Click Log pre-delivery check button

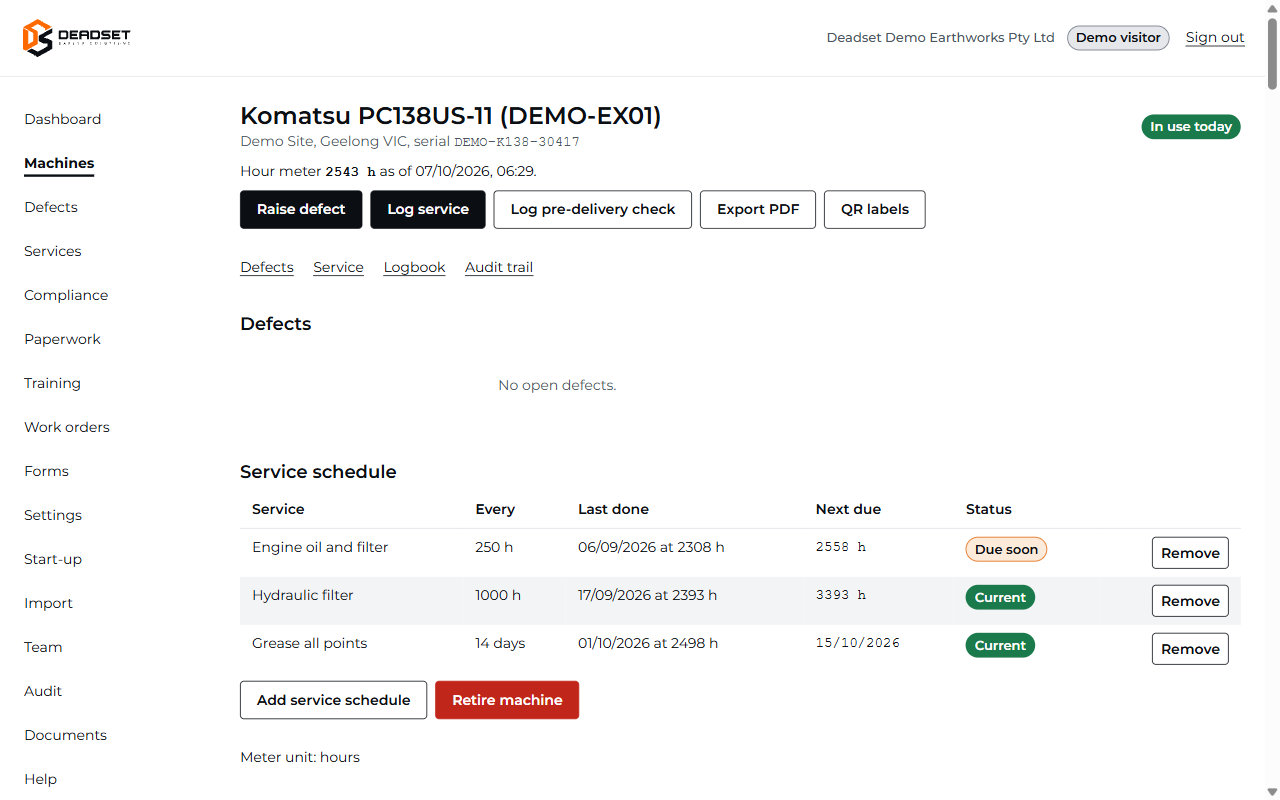pos(593,210)
